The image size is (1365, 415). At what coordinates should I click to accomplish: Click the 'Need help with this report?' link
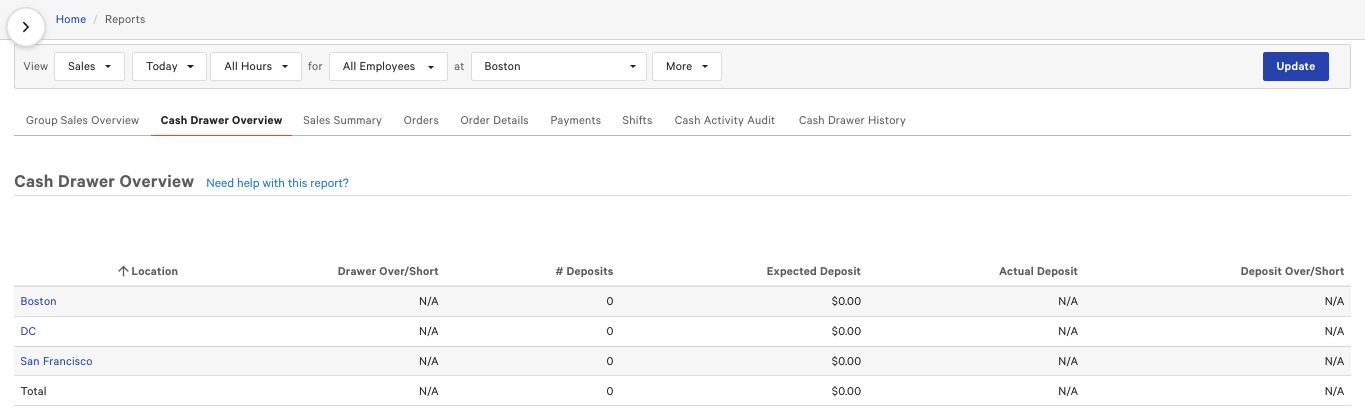tap(277, 183)
